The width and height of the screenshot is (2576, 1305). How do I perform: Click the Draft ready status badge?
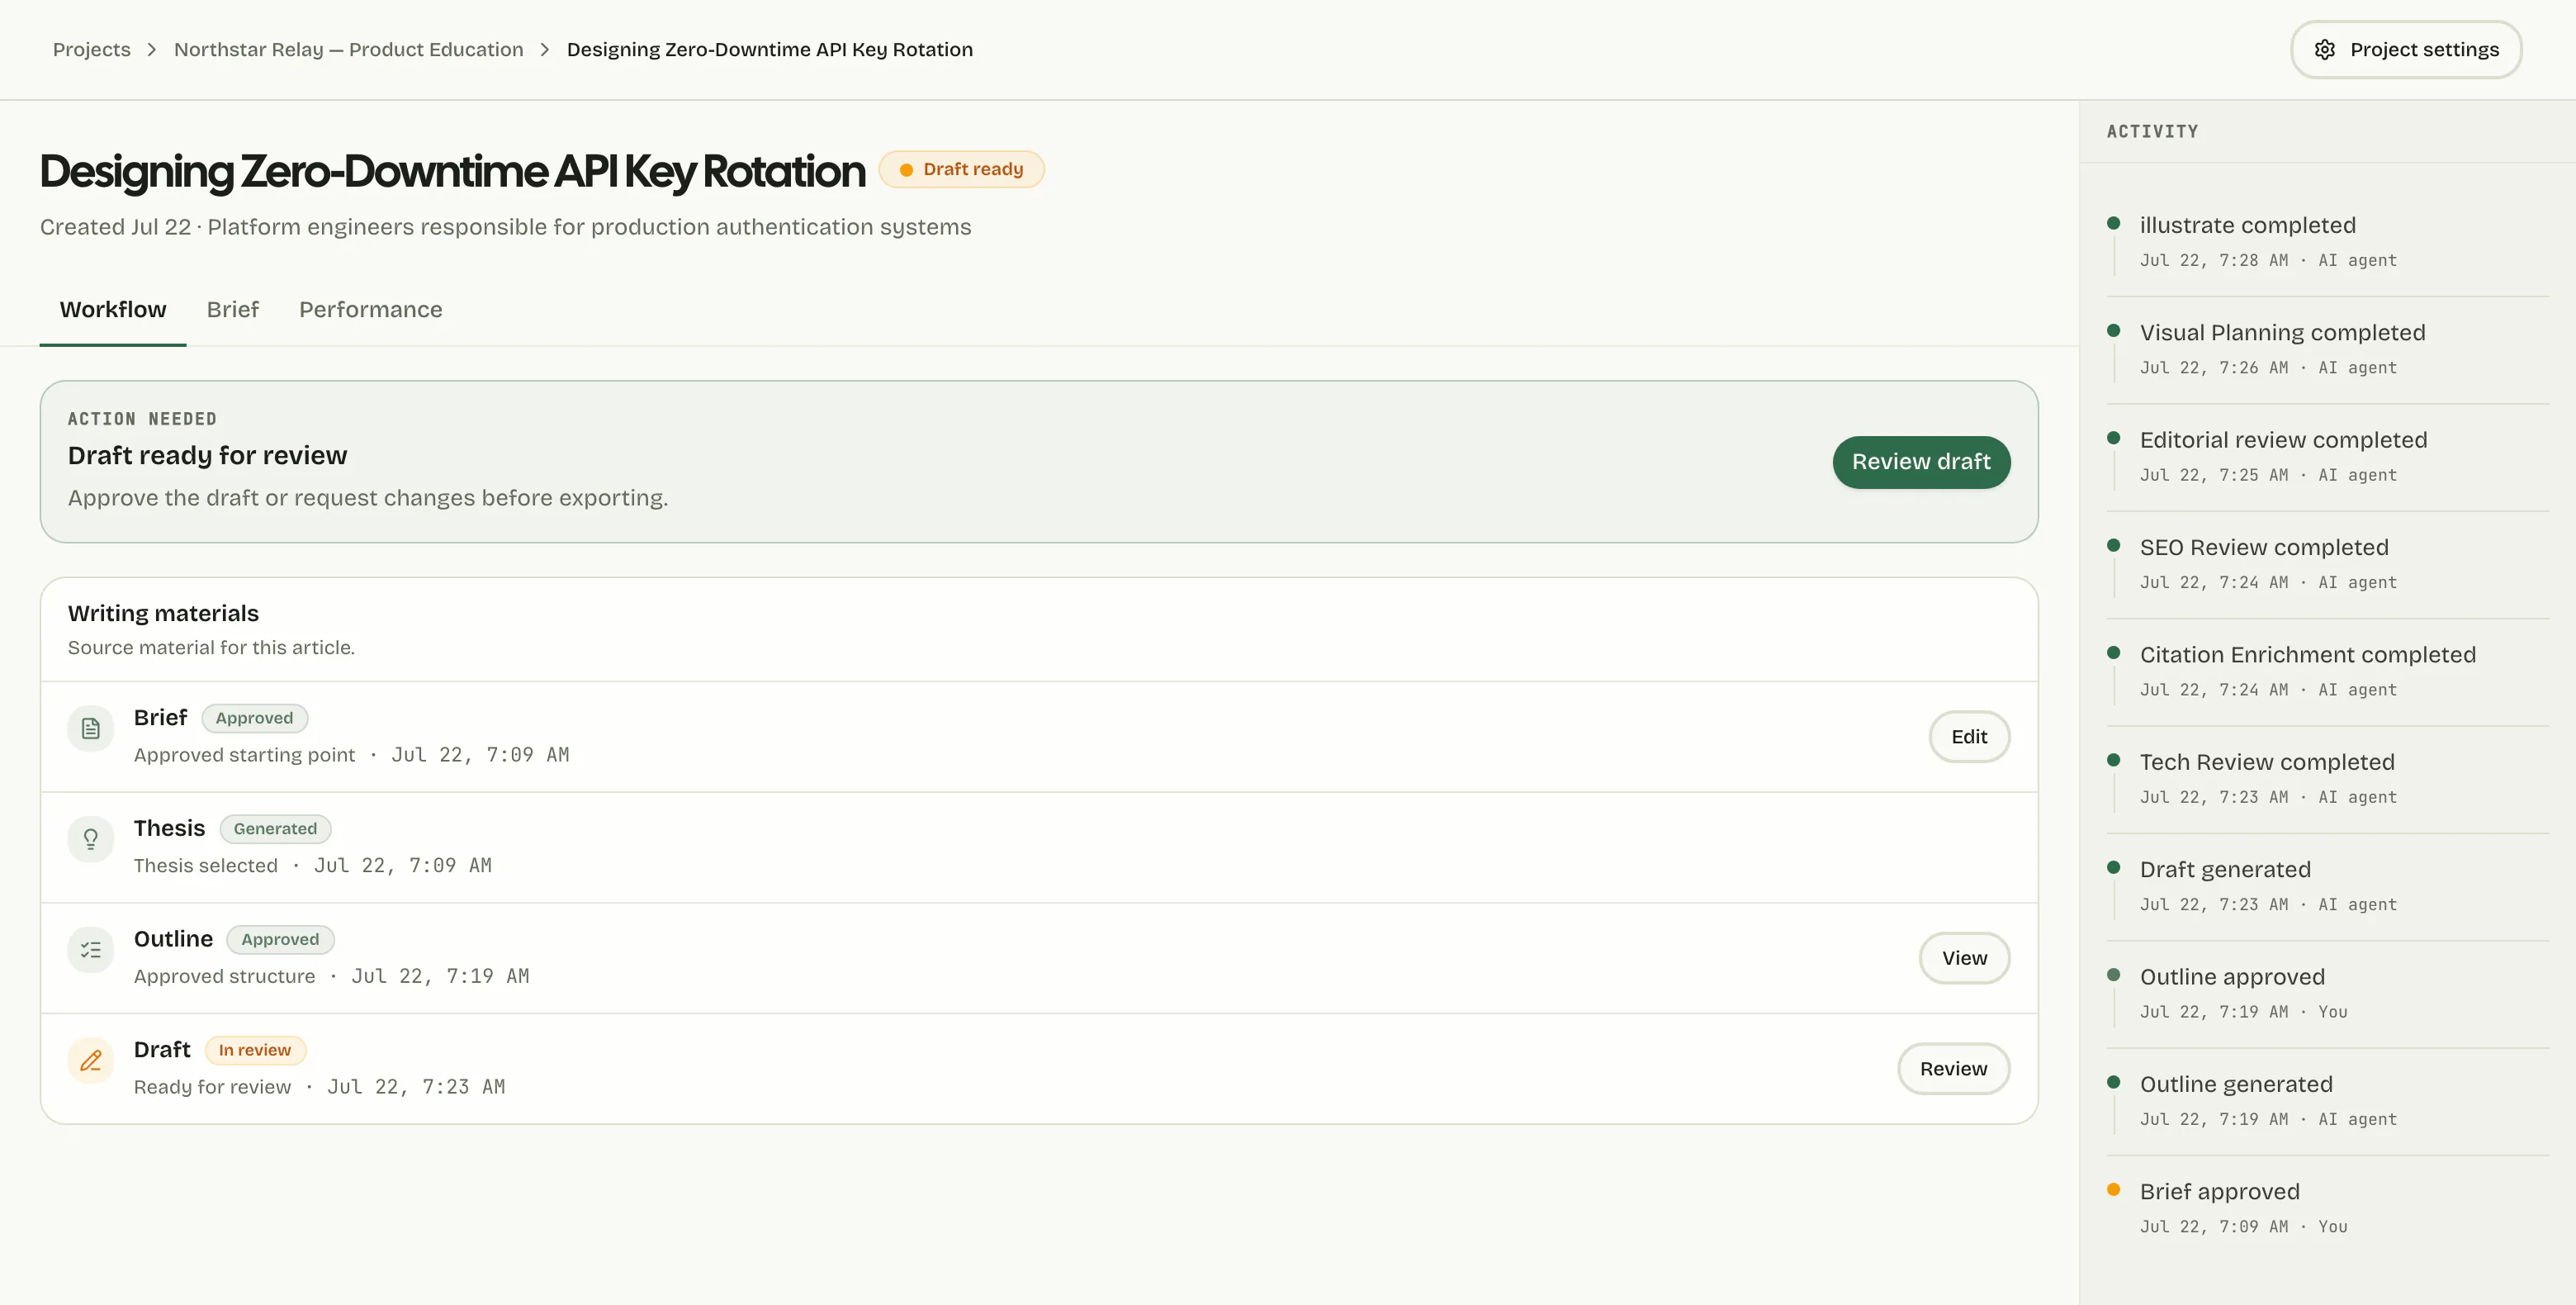(x=962, y=170)
